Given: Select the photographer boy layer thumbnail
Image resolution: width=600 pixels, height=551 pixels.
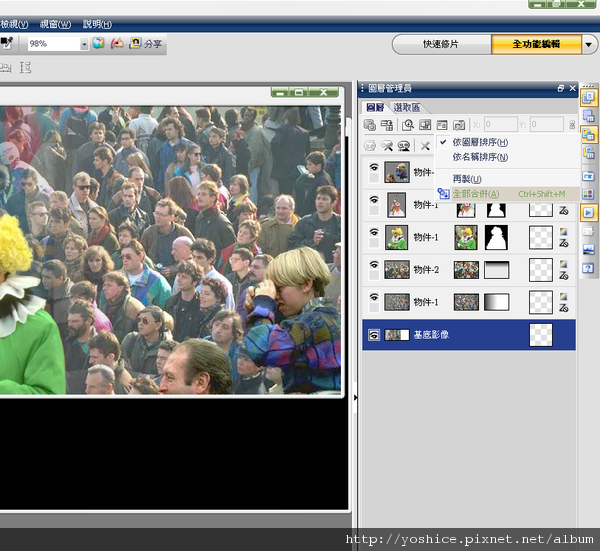Looking at the screenshot, I should [397, 172].
